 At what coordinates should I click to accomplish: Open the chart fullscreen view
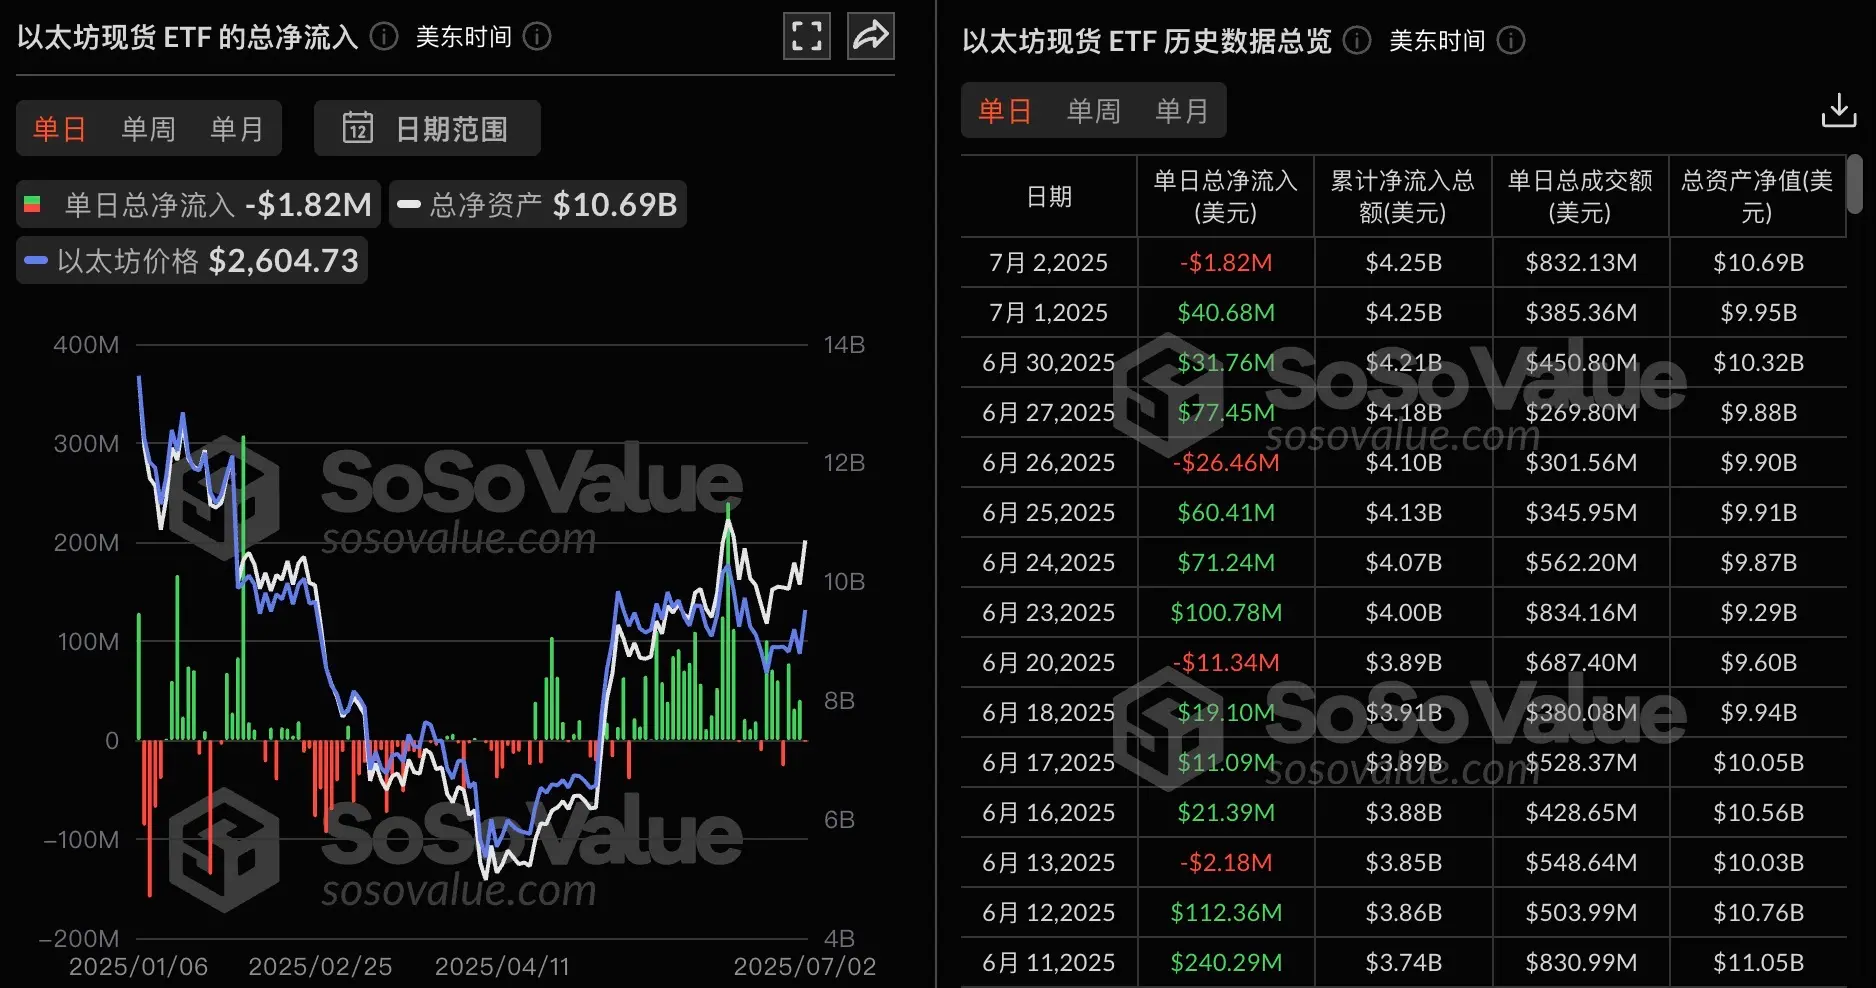806,36
